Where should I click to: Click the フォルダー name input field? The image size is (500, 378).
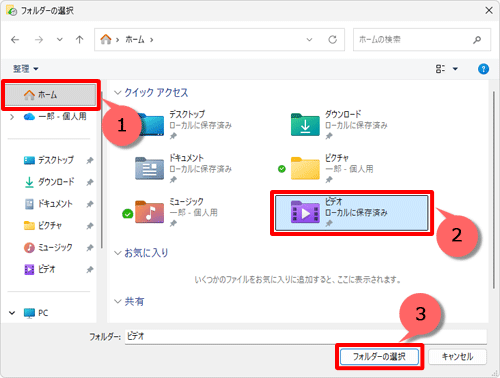[x=306, y=336]
